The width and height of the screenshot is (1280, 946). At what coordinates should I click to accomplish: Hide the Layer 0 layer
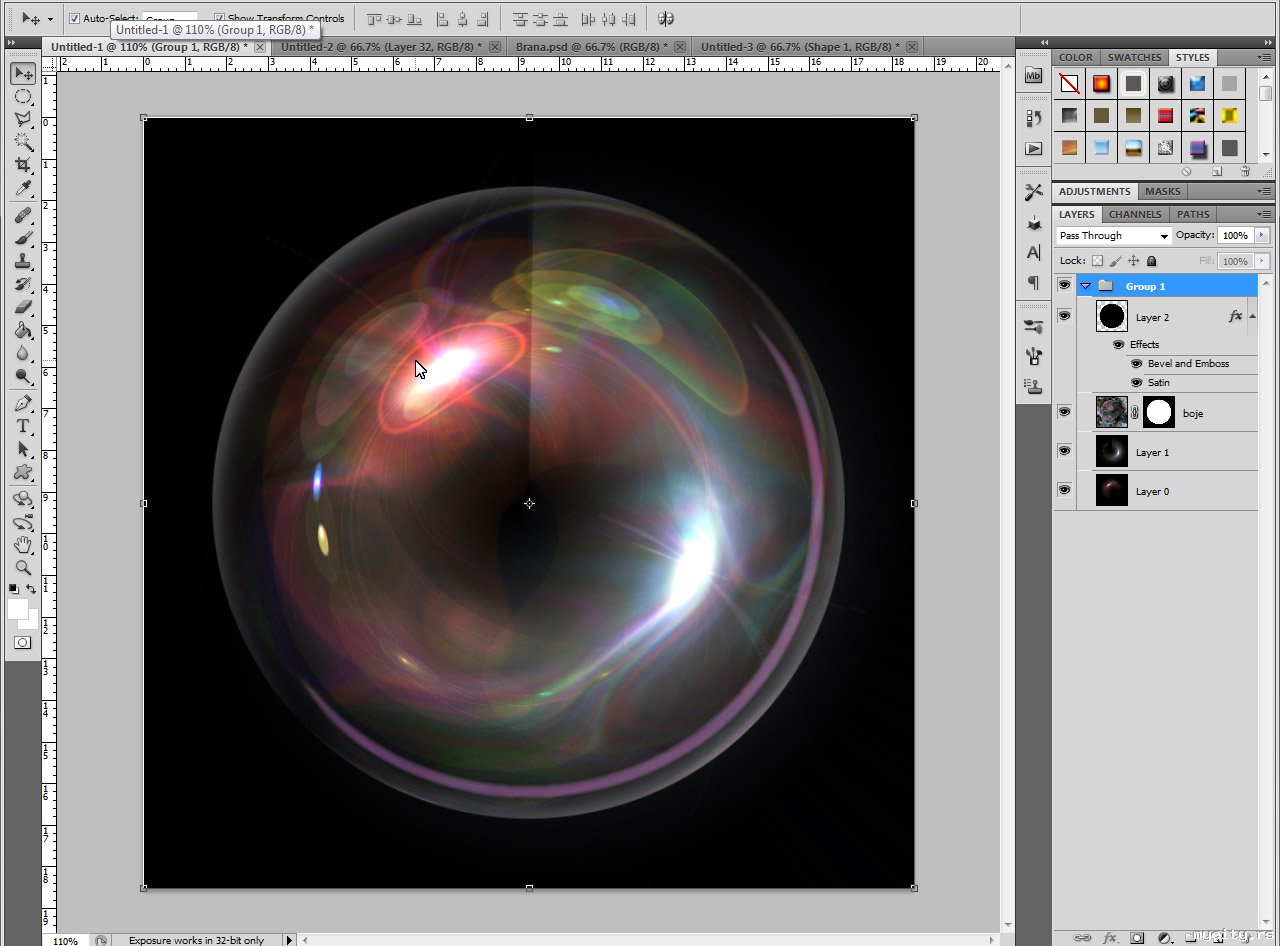coord(1064,490)
